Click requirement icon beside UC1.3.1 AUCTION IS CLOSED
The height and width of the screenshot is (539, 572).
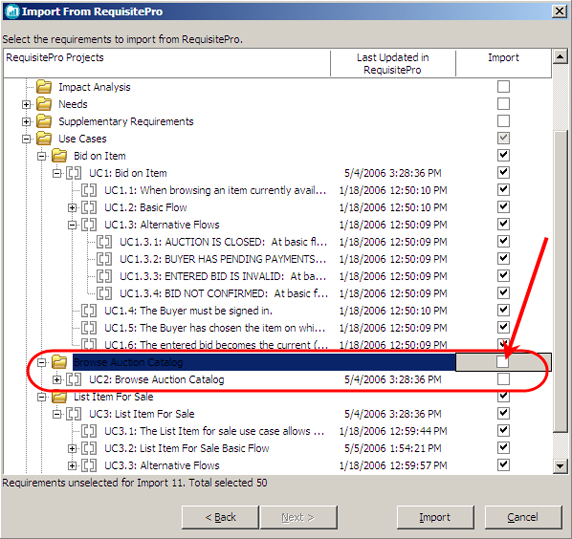pyautogui.click(x=104, y=242)
